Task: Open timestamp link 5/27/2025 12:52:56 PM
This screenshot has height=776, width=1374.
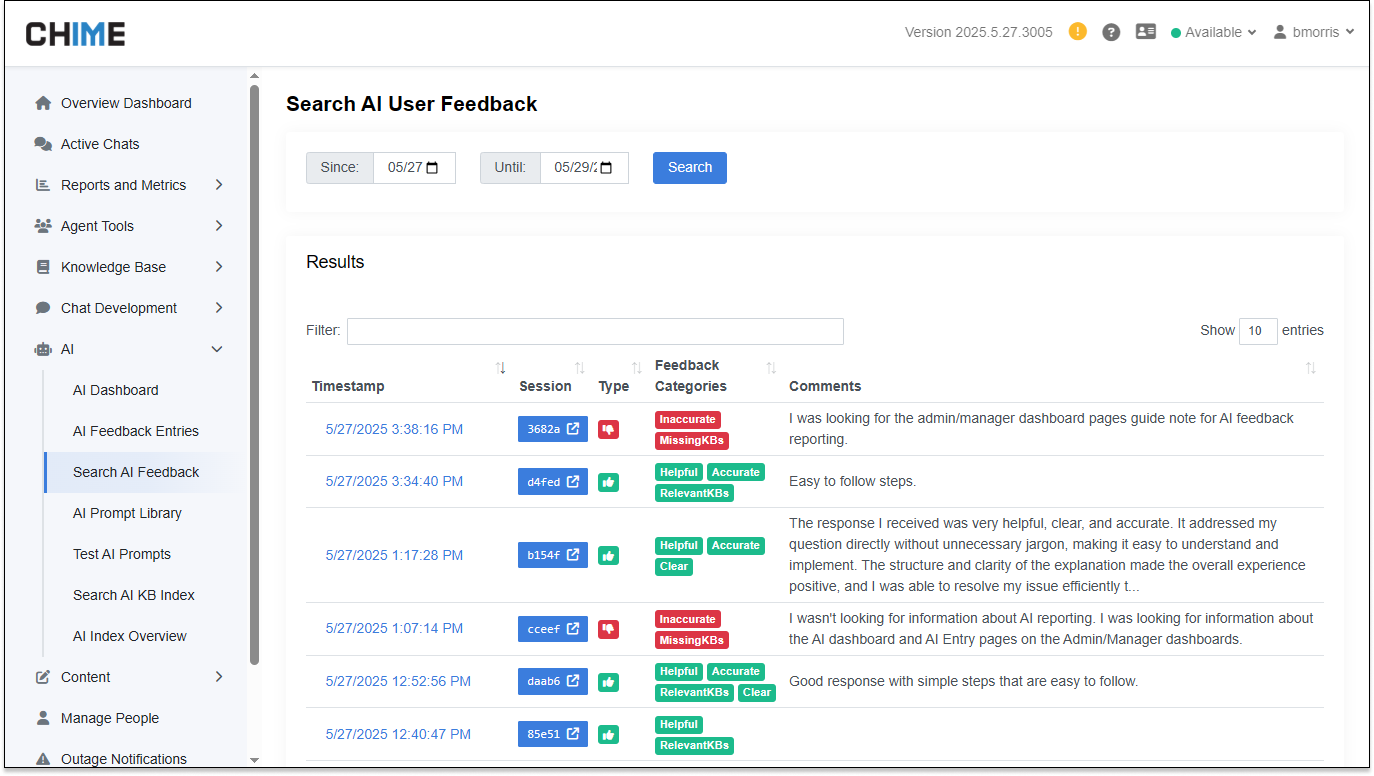Action: tap(398, 682)
